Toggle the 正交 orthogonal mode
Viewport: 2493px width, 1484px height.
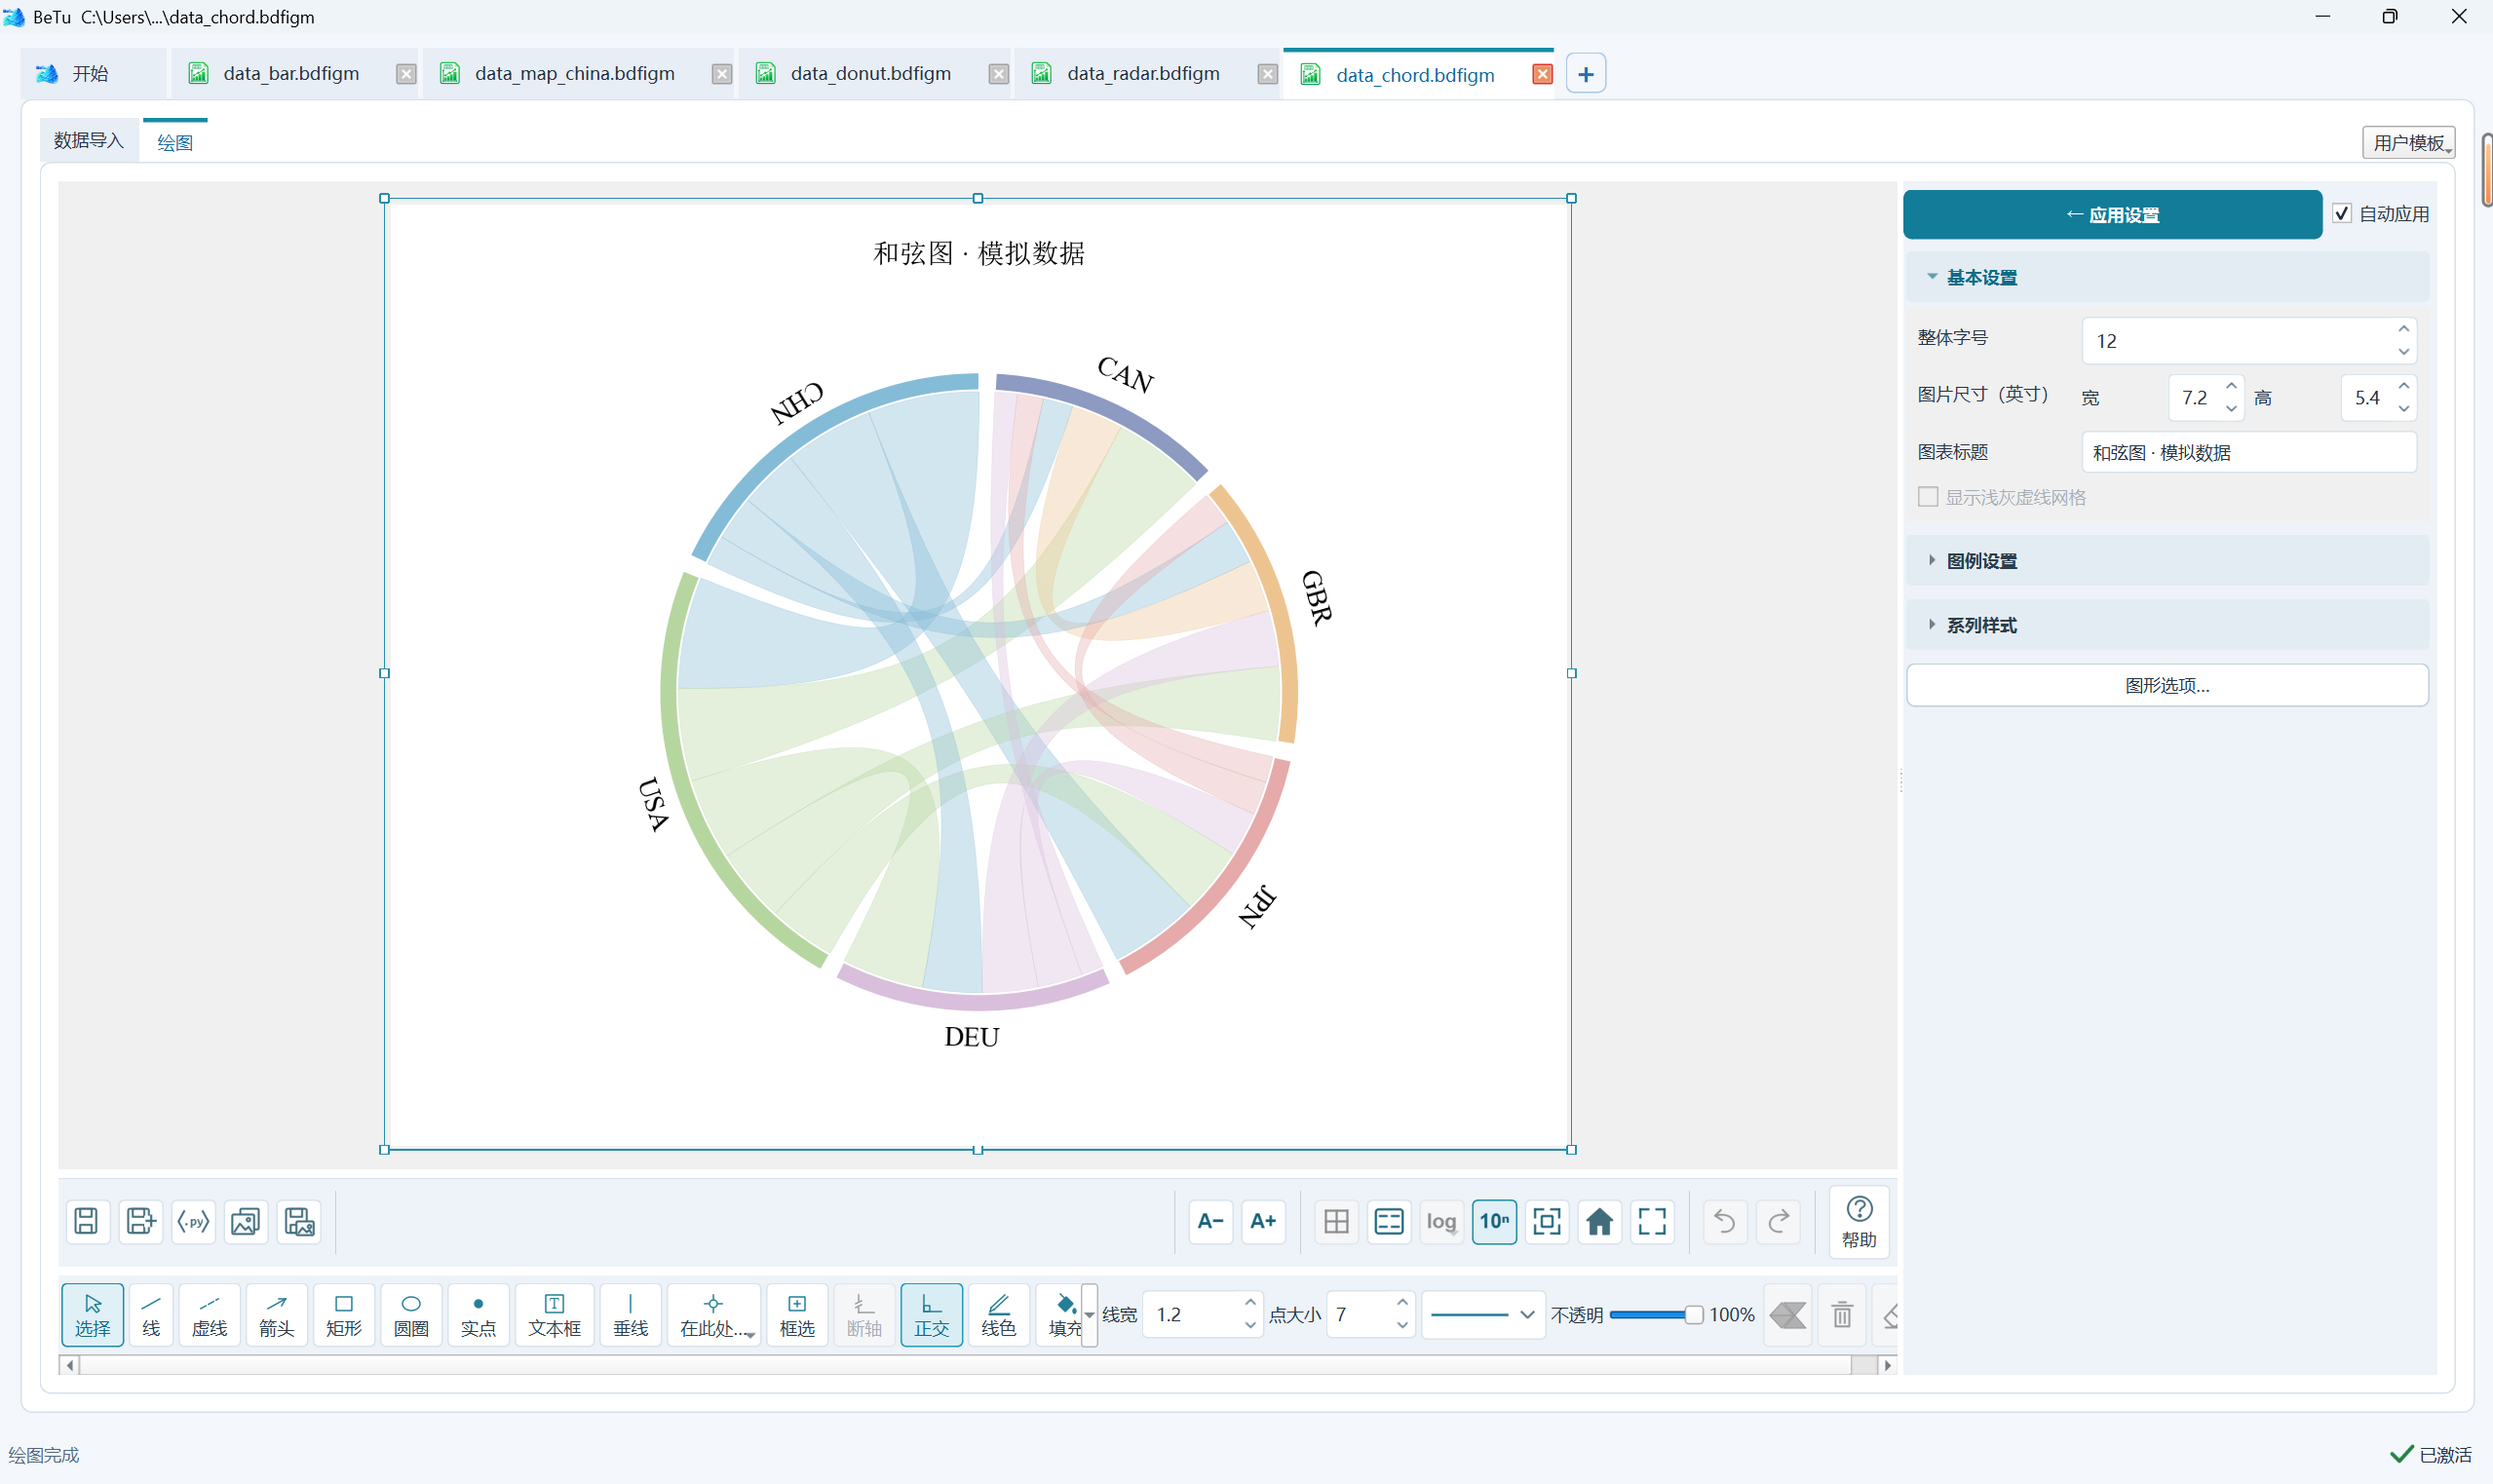[x=931, y=1314]
